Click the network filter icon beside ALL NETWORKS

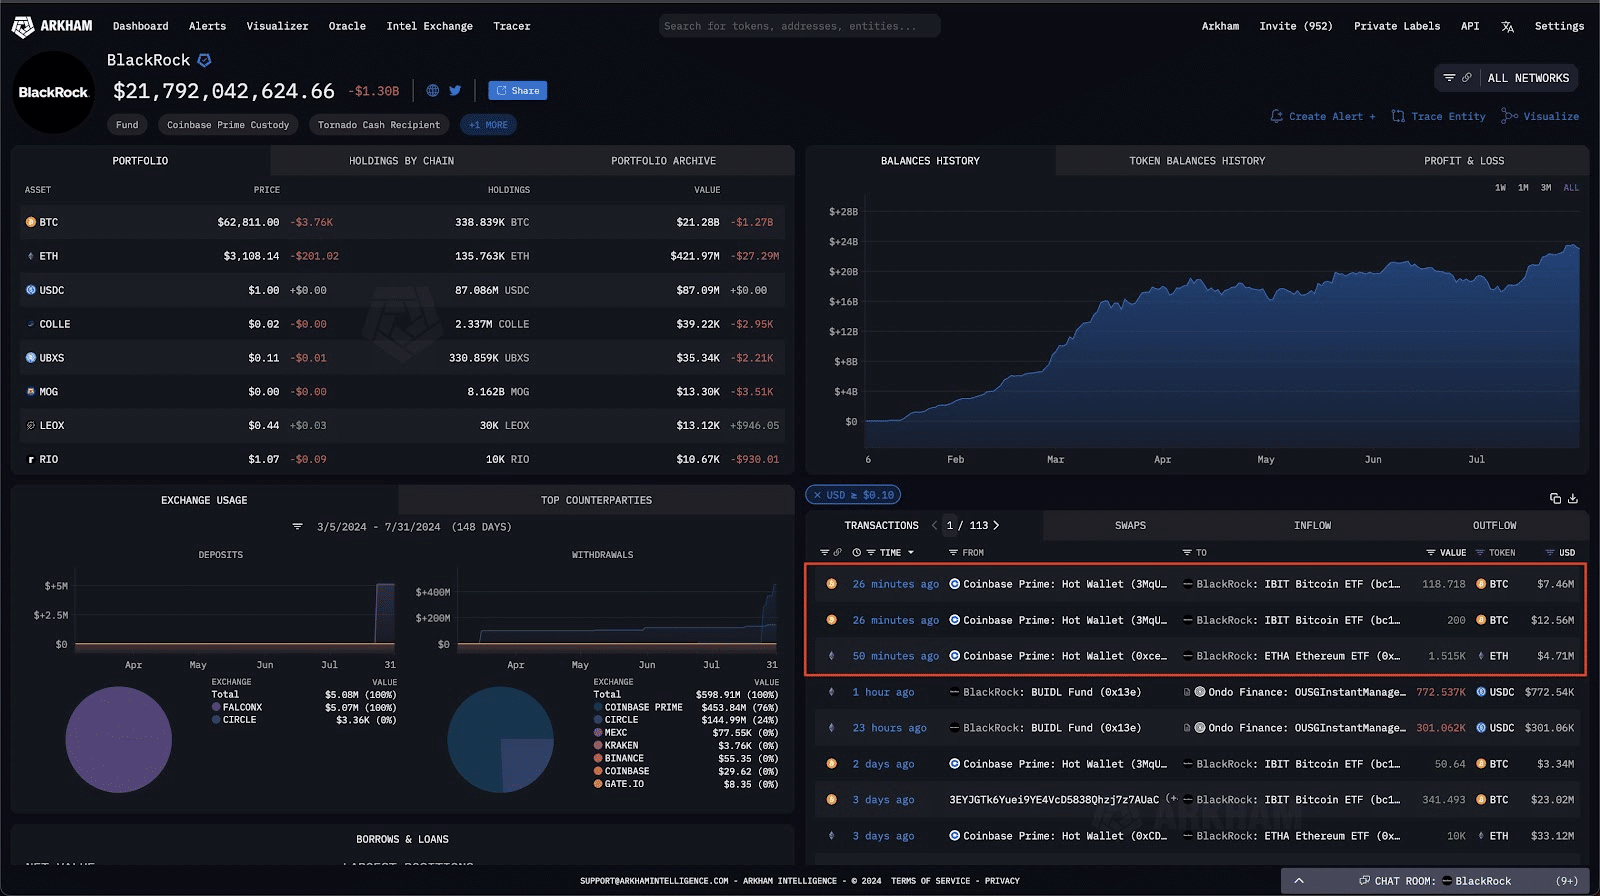(1449, 78)
